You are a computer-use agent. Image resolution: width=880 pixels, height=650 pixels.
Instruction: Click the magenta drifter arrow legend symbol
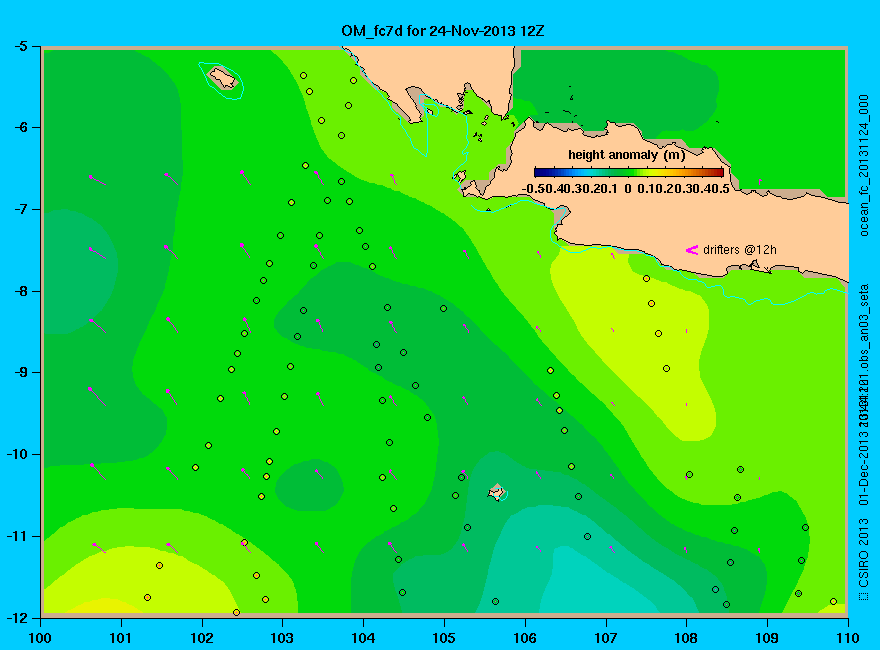(691, 250)
